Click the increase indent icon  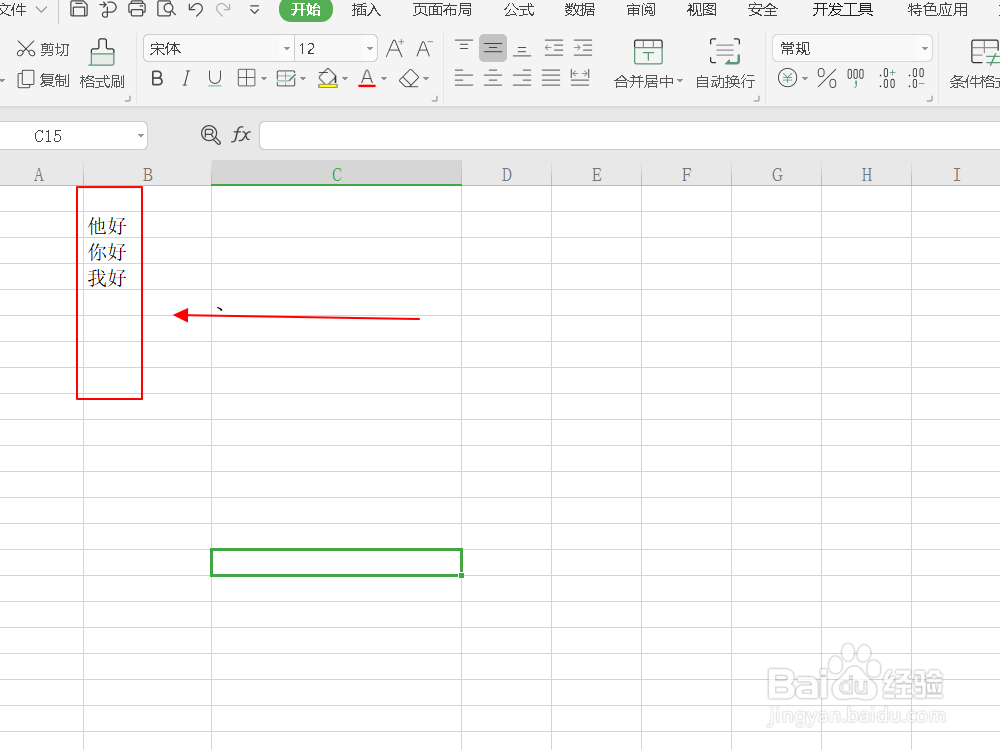tap(583, 48)
